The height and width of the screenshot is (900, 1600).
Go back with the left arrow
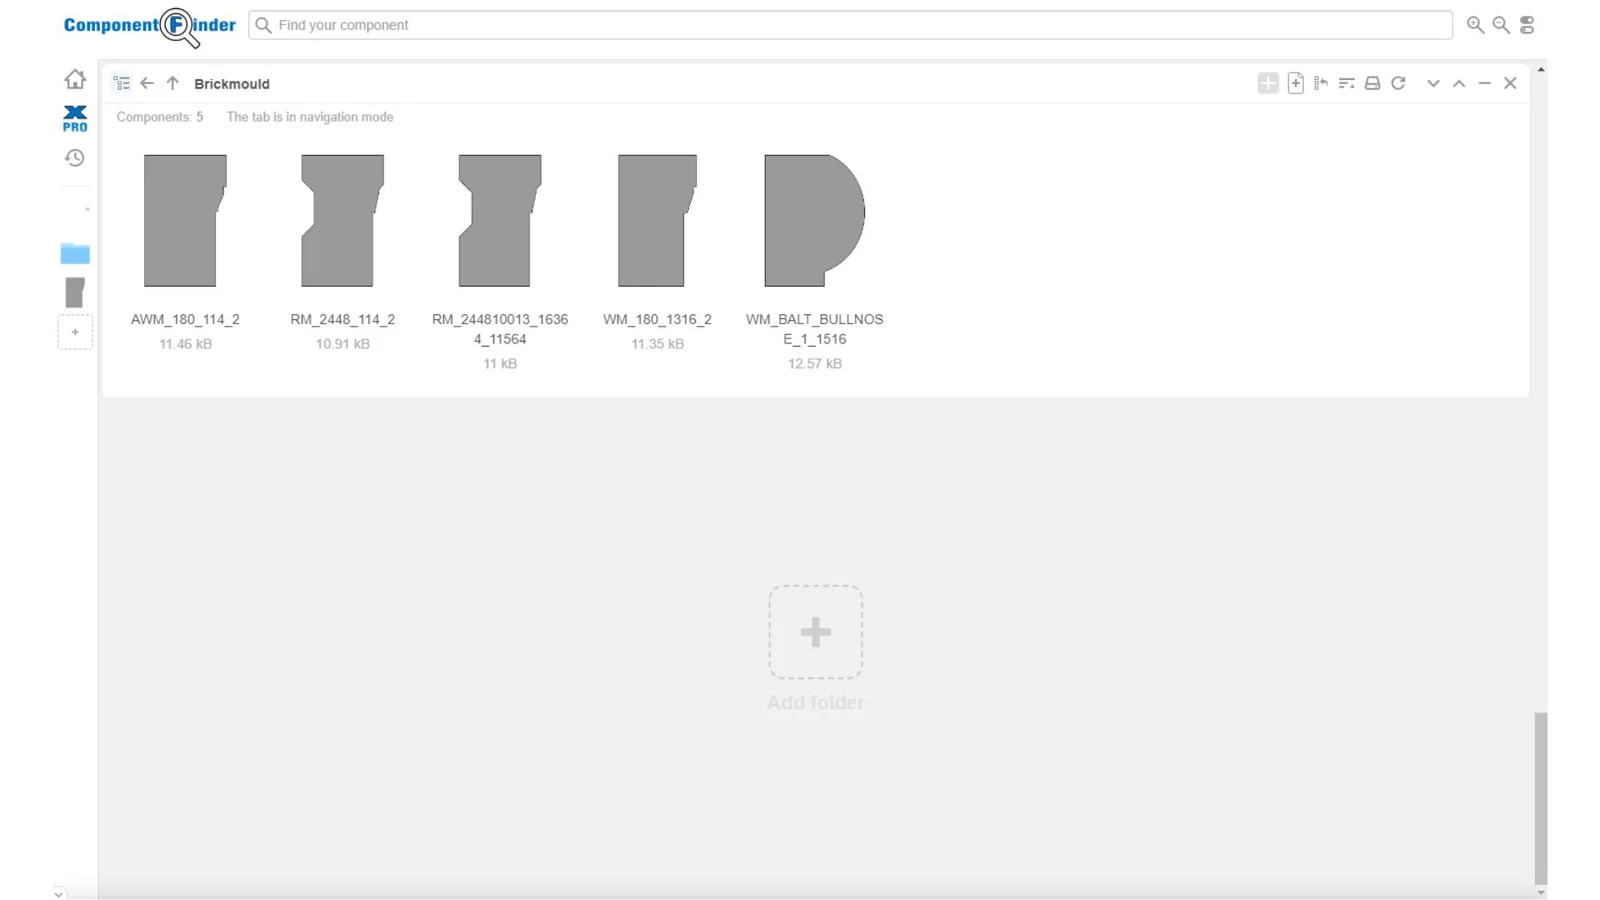pos(147,84)
